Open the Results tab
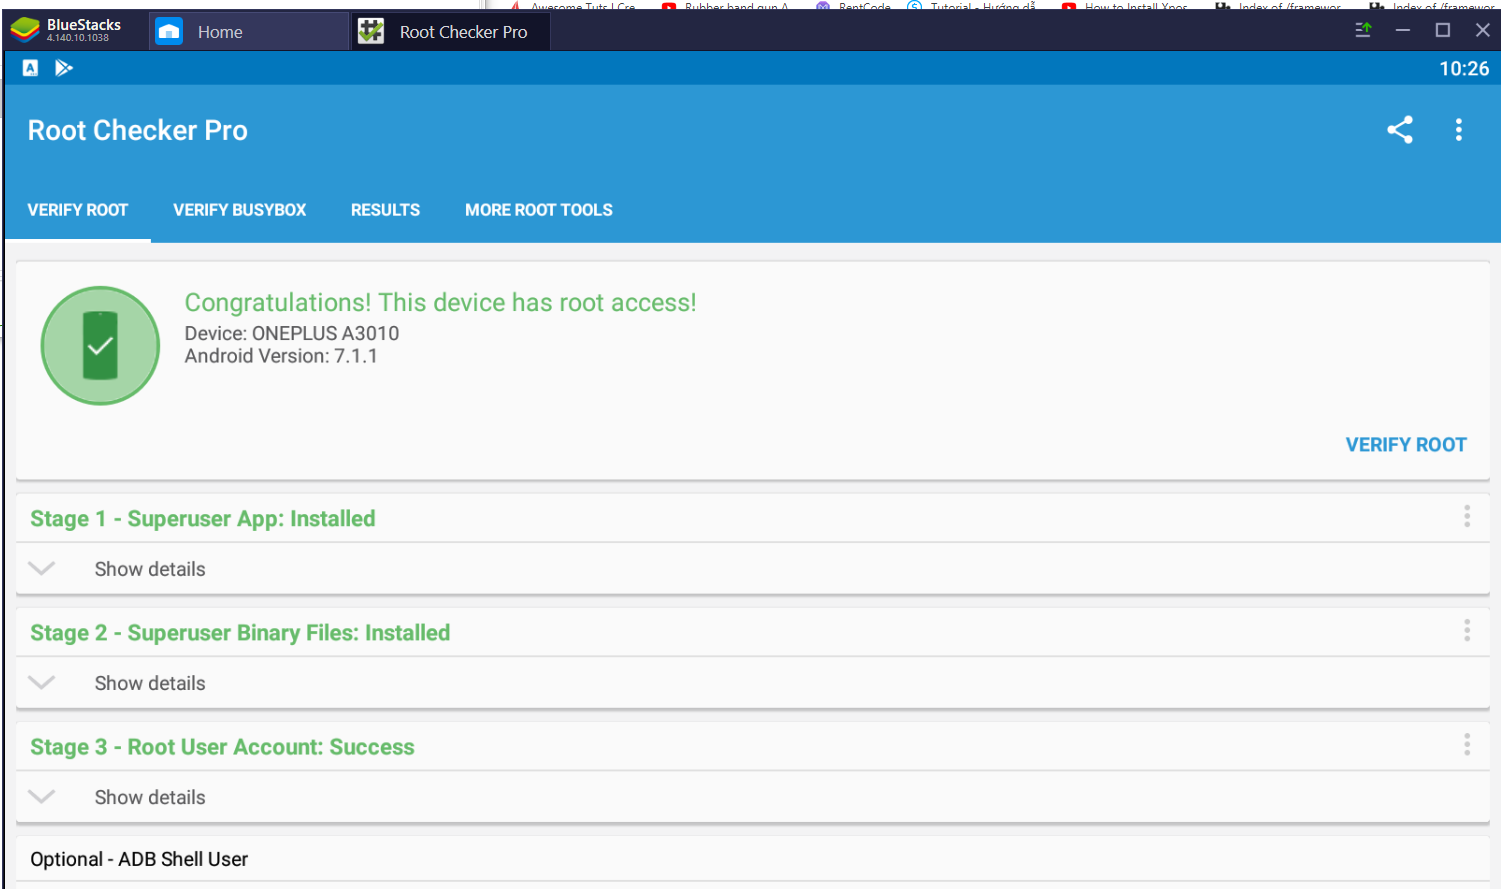The width and height of the screenshot is (1501, 889). click(x=385, y=210)
